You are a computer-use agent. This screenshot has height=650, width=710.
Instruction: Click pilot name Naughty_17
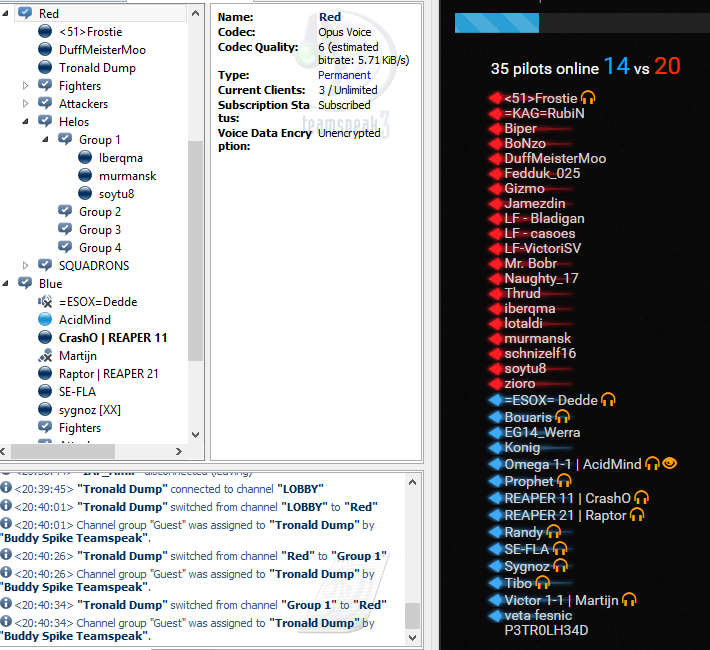pyautogui.click(x=541, y=278)
